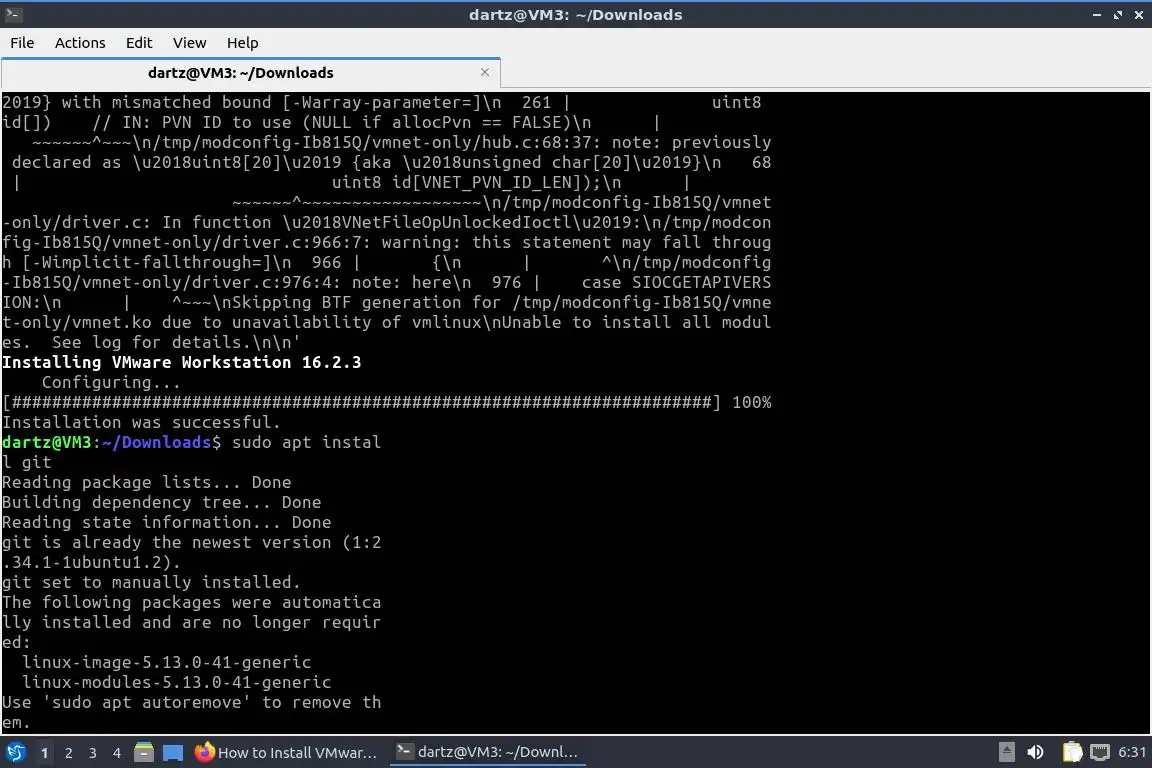Screen dimensions: 1152x768
Task: Click the Firefox icon in taskbar
Action: pyautogui.click(x=204, y=752)
